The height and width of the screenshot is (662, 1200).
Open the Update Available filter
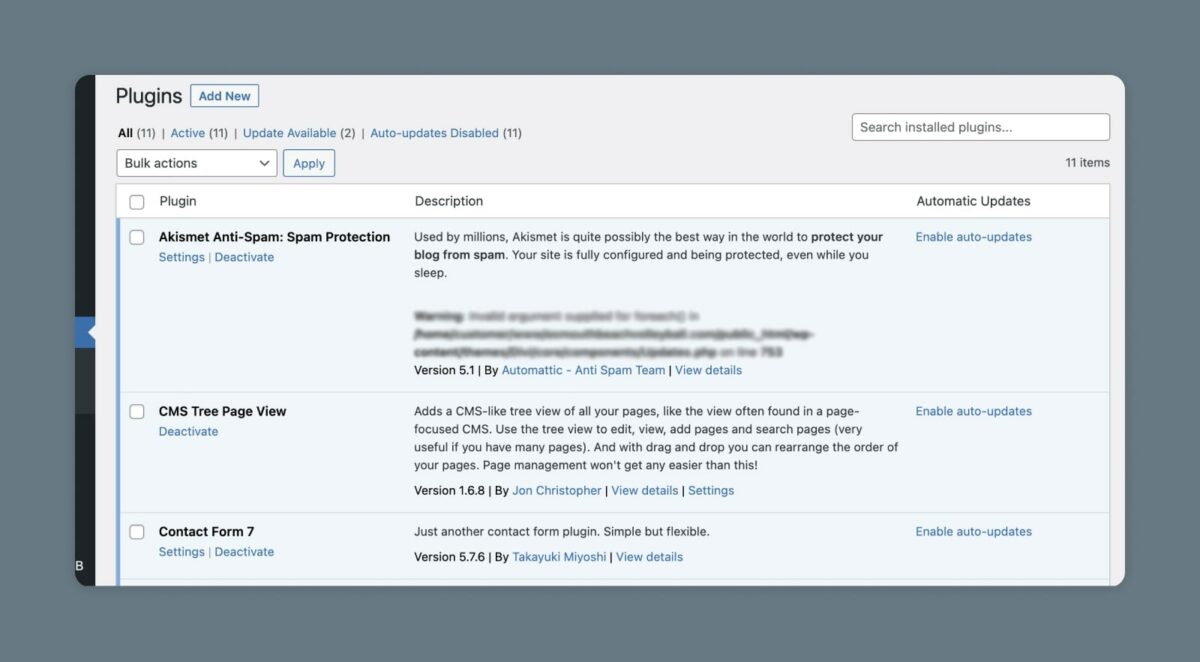290,132
